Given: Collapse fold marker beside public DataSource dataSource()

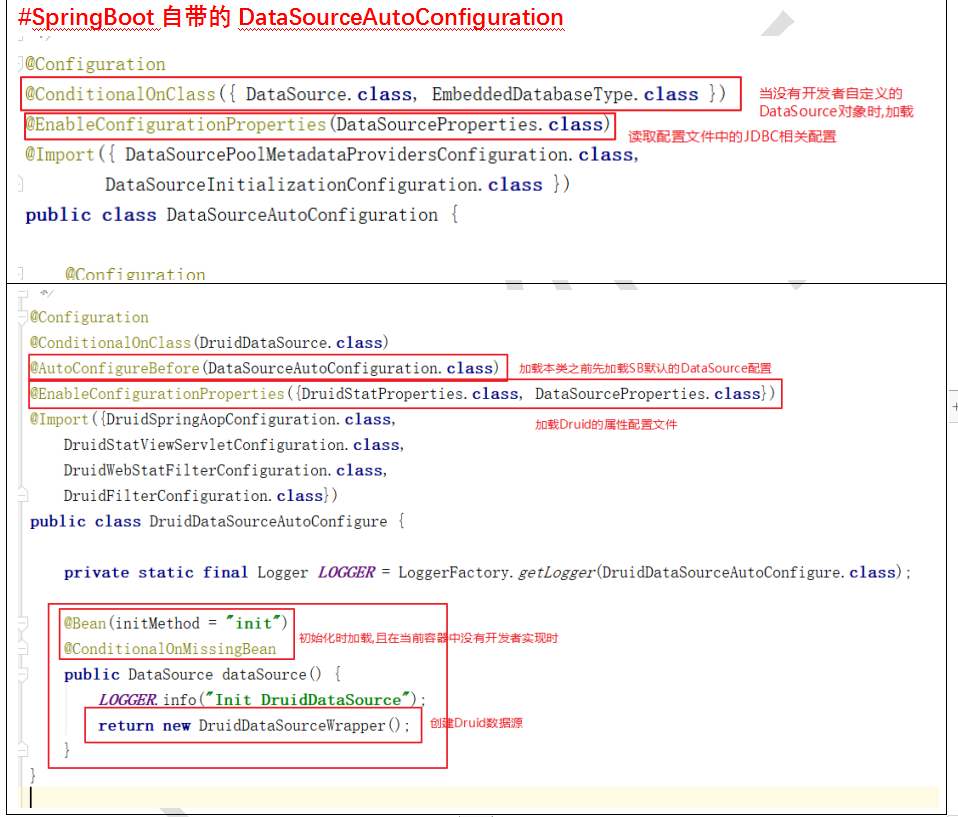Looking at the screenshot, I should [23, 674].
